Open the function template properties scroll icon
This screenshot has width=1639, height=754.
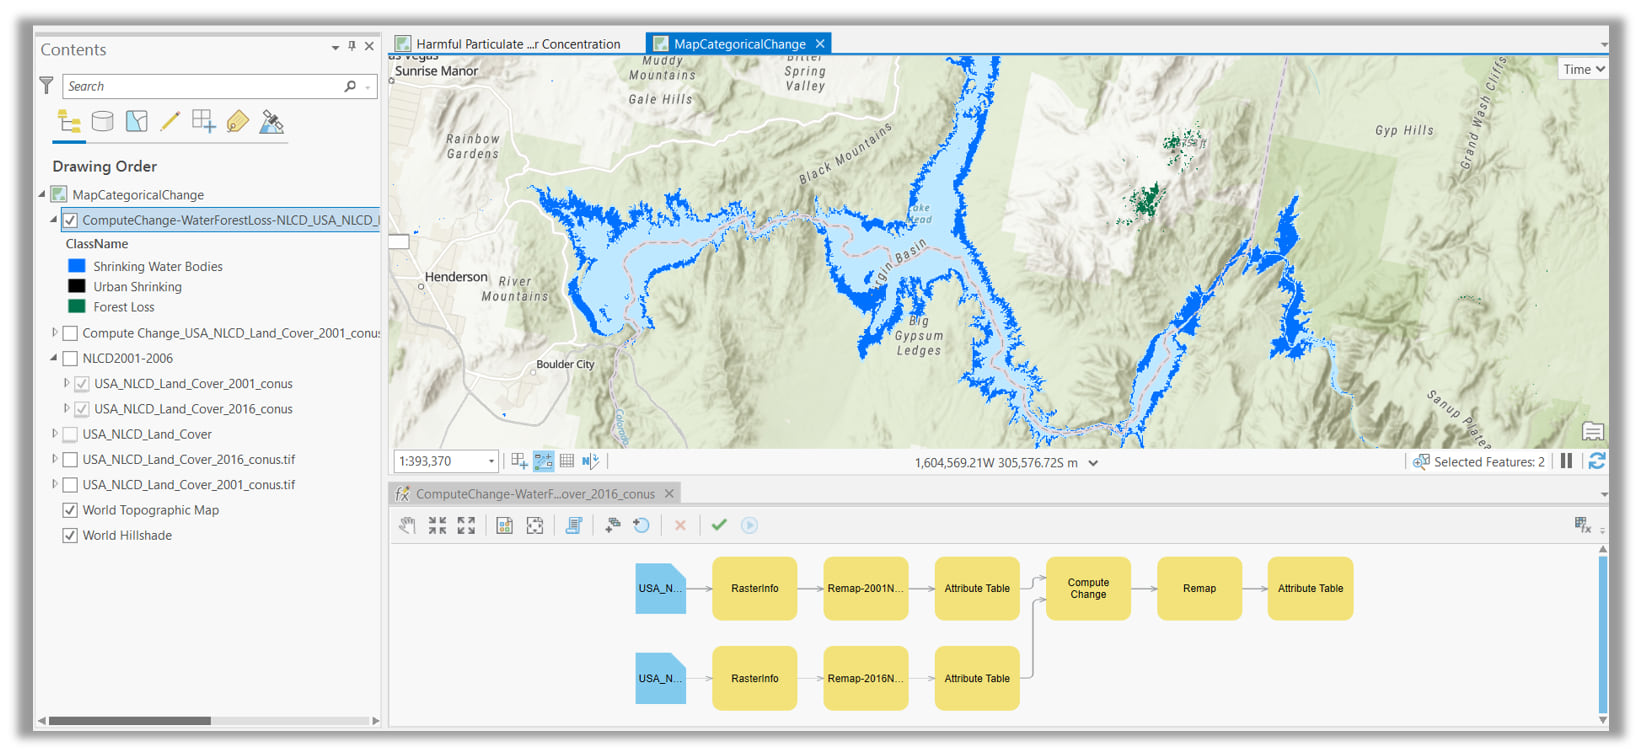(574, 525)
